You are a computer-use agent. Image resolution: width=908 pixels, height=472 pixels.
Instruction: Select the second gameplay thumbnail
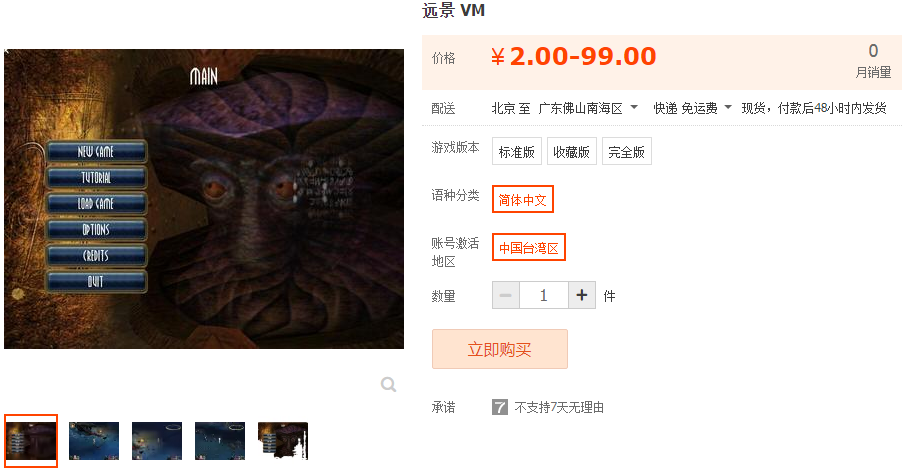click(x=94, y=441)
